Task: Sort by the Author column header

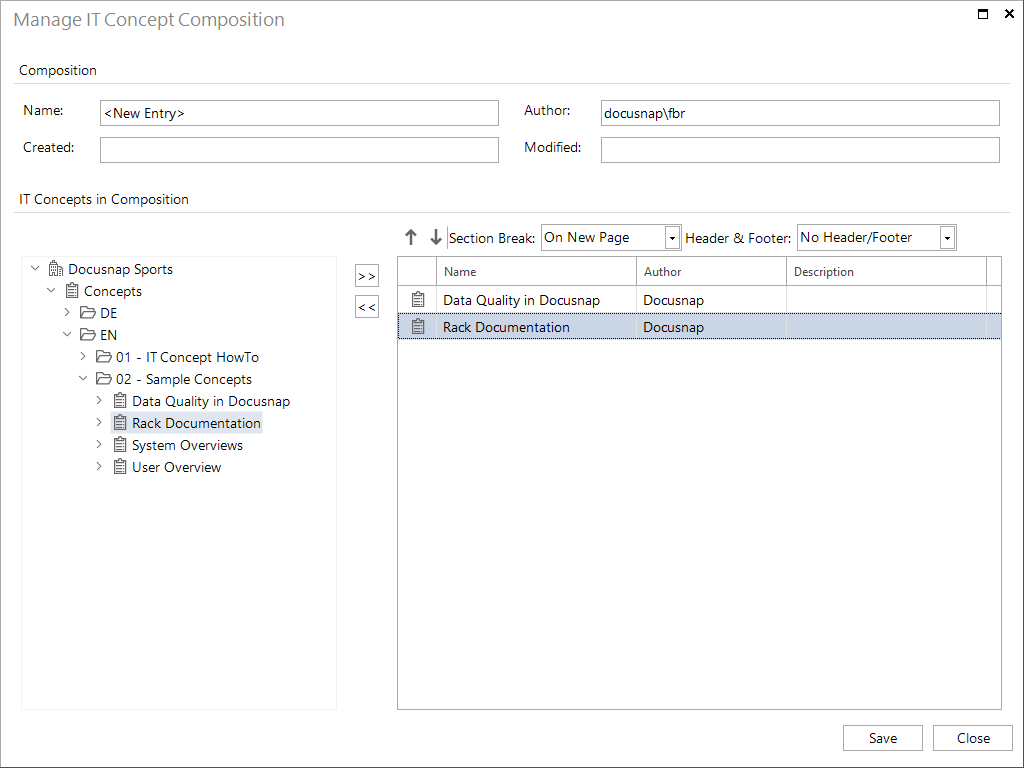Action: [x=711, y=272]
